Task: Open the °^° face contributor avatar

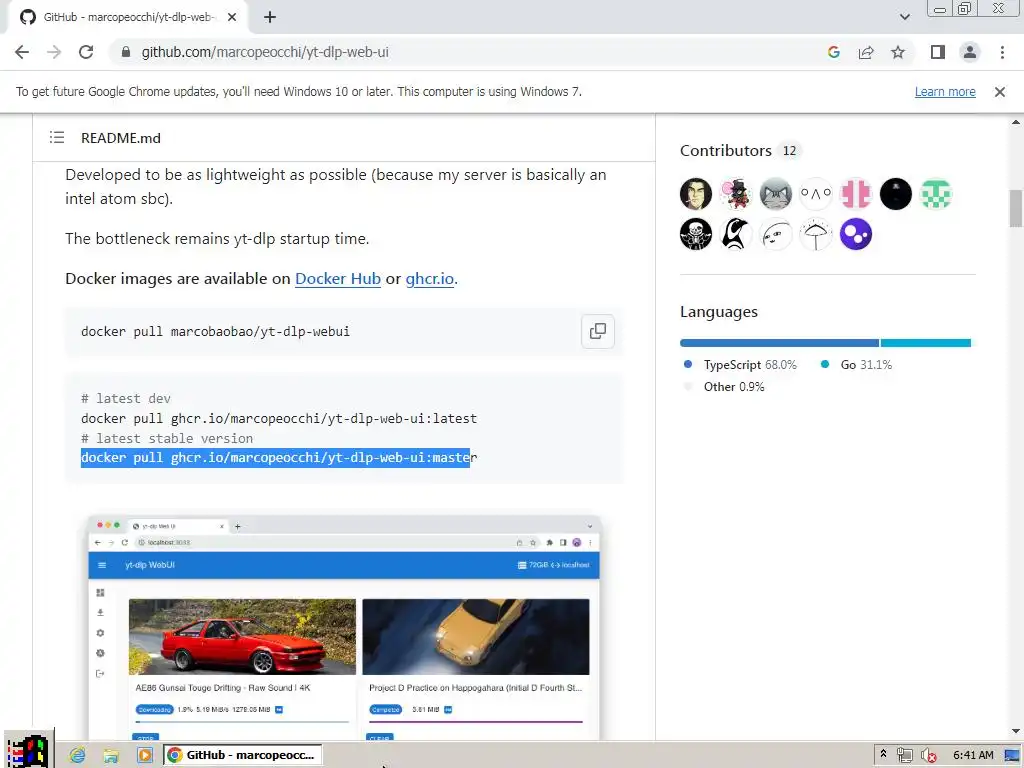Action: point(816,194)
